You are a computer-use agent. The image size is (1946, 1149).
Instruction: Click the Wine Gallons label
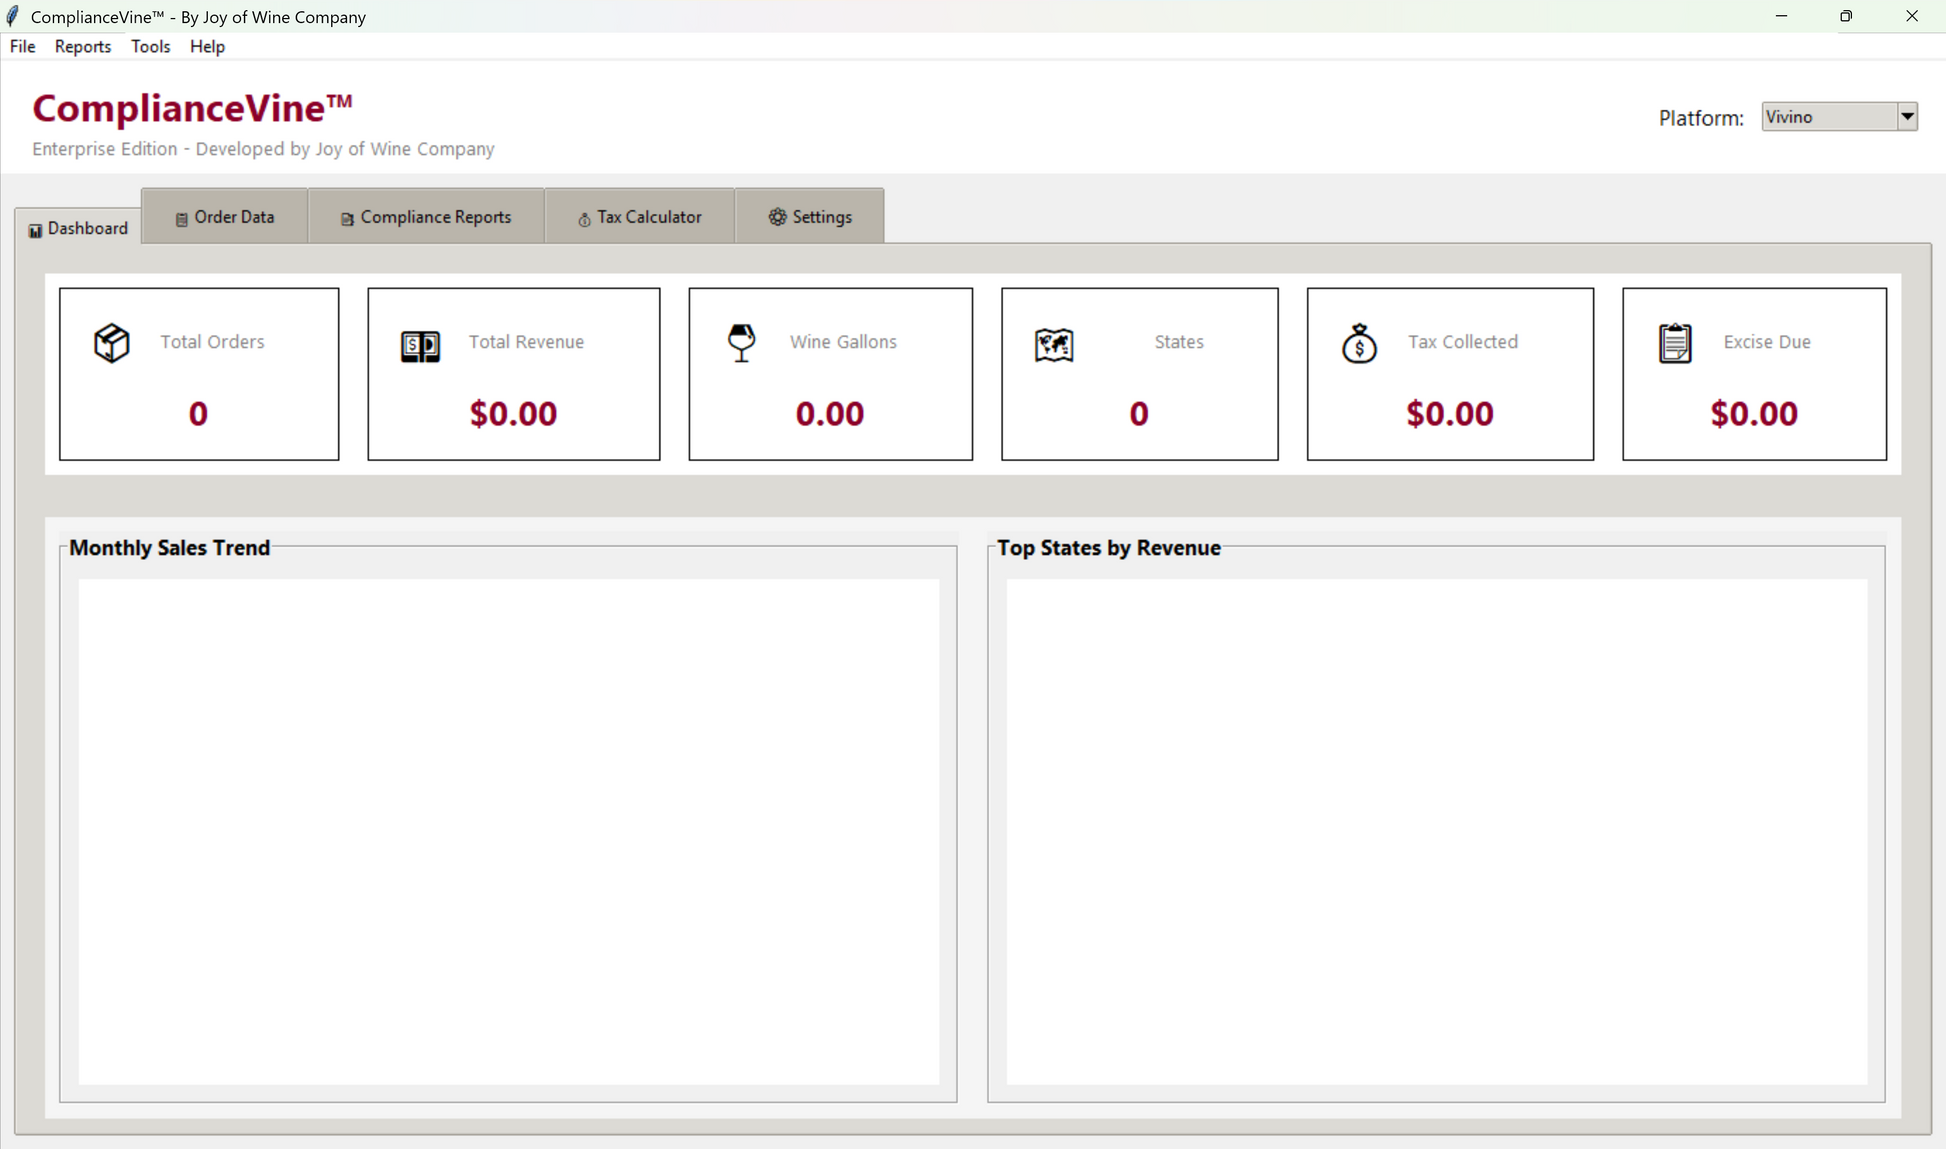coord(843,342)
